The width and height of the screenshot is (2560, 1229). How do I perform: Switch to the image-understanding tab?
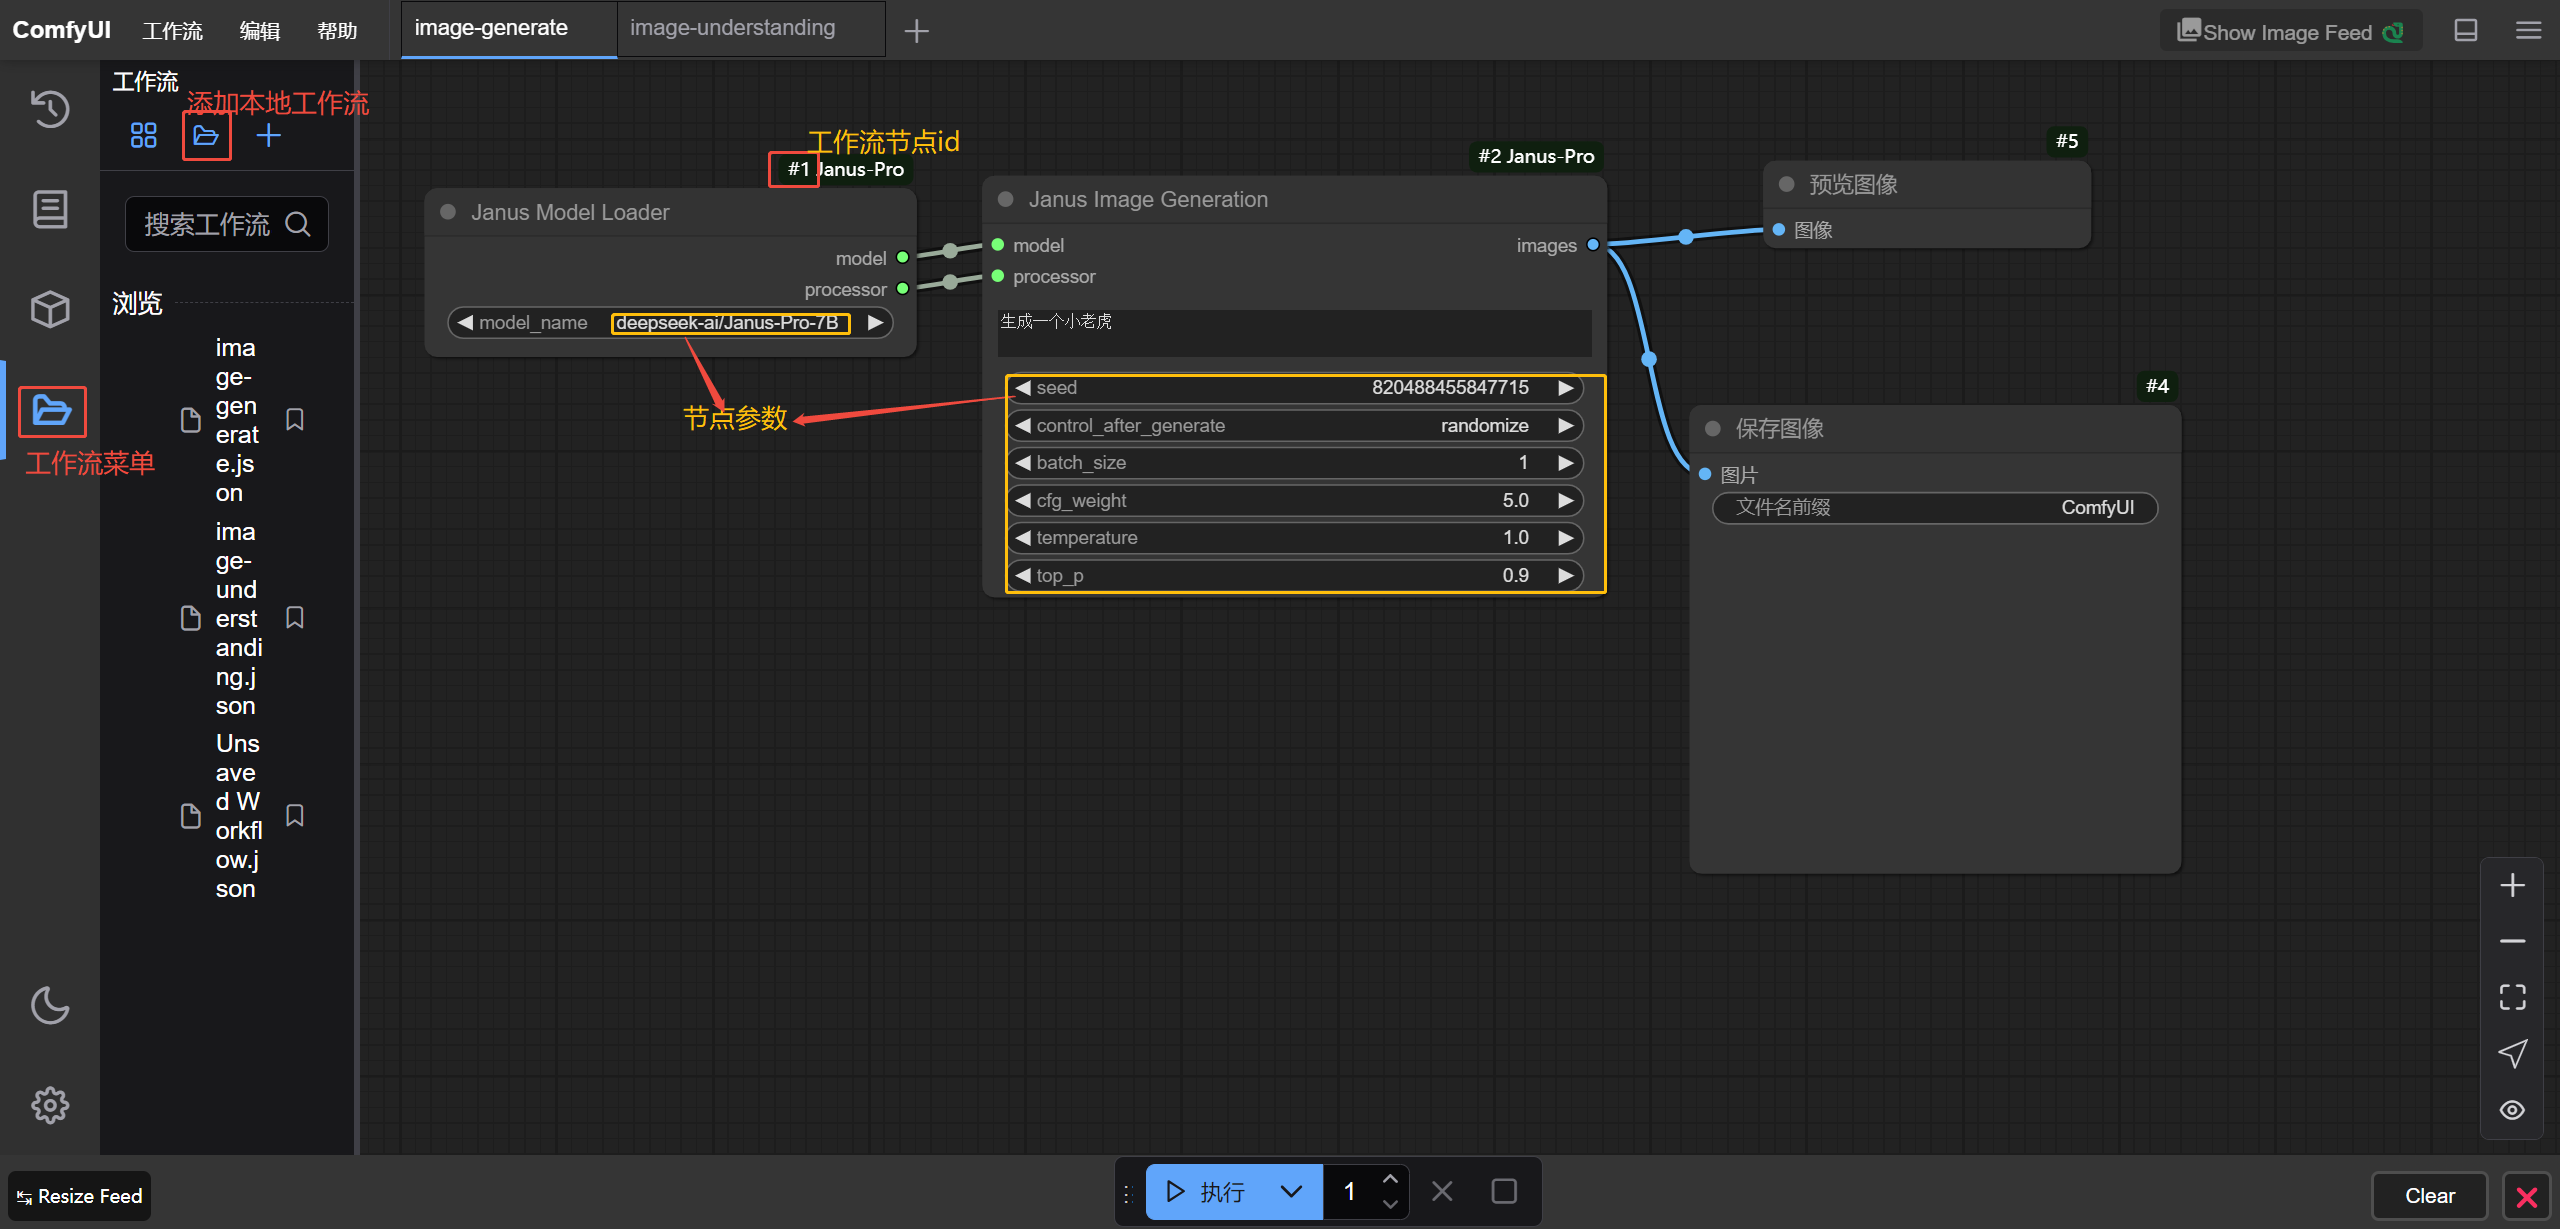(x=732, y=28)
